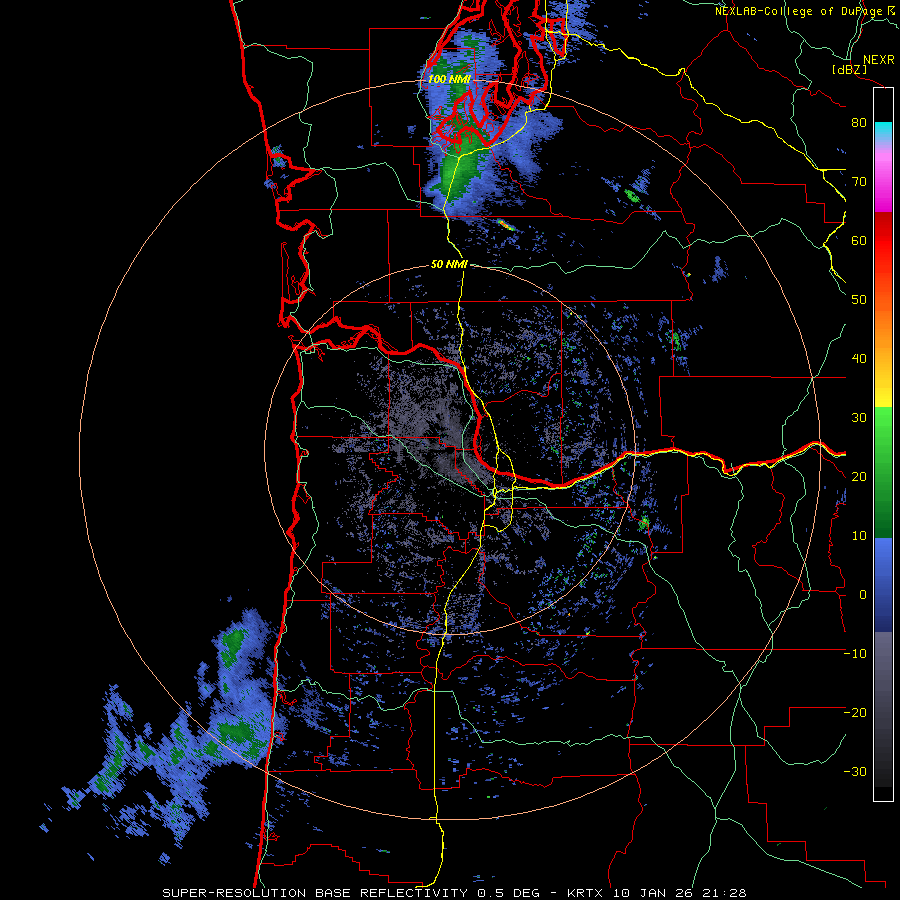Click the 'KRTX' station identifier in caption
The width and height of the screenshot is (900, 900).
click(587, 893)
